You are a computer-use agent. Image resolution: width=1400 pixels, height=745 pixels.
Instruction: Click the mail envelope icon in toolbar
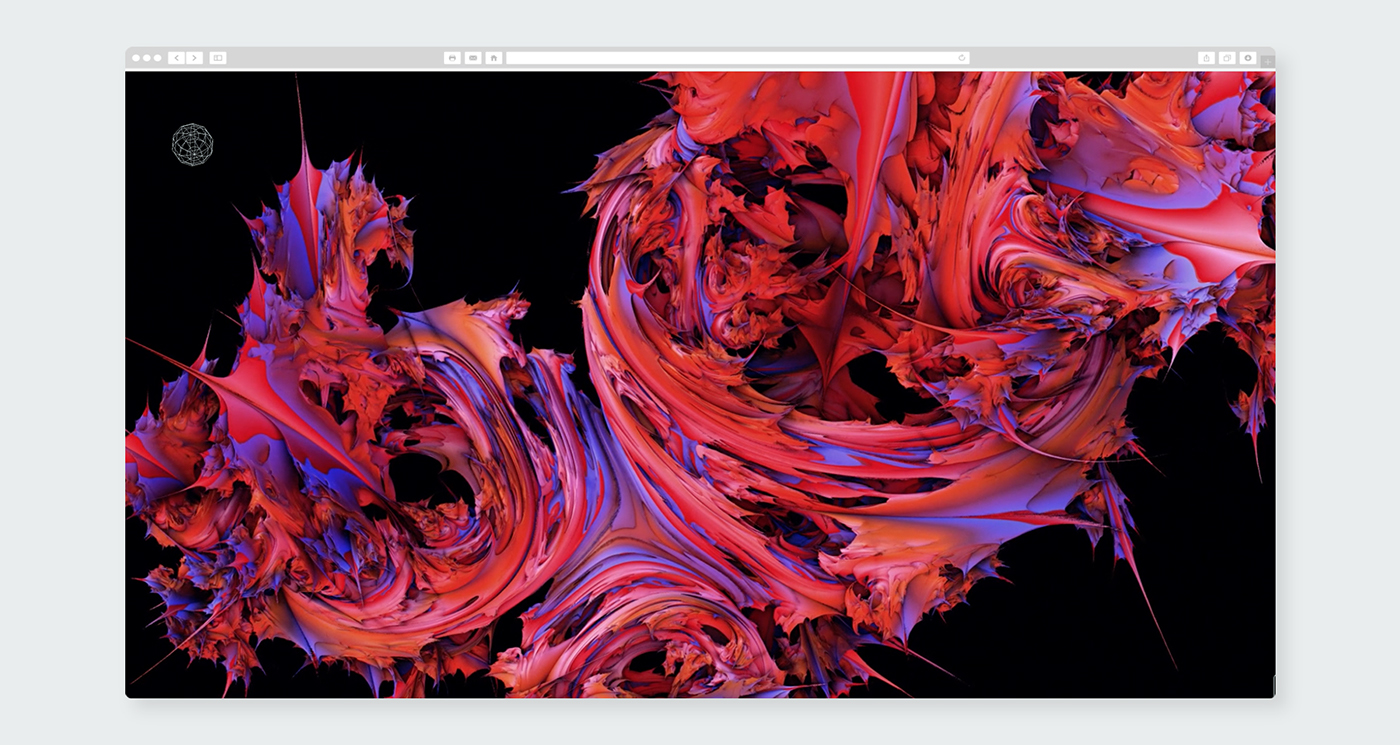click(473, 58)
